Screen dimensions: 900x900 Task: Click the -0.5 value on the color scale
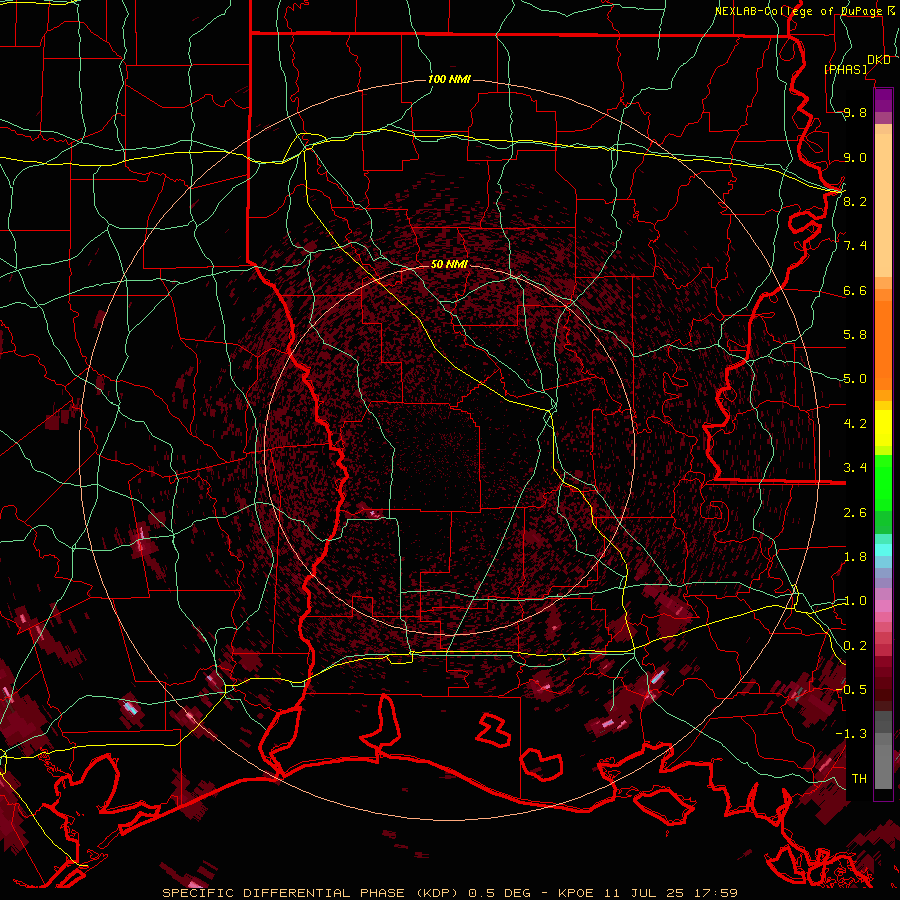[851, 690]
